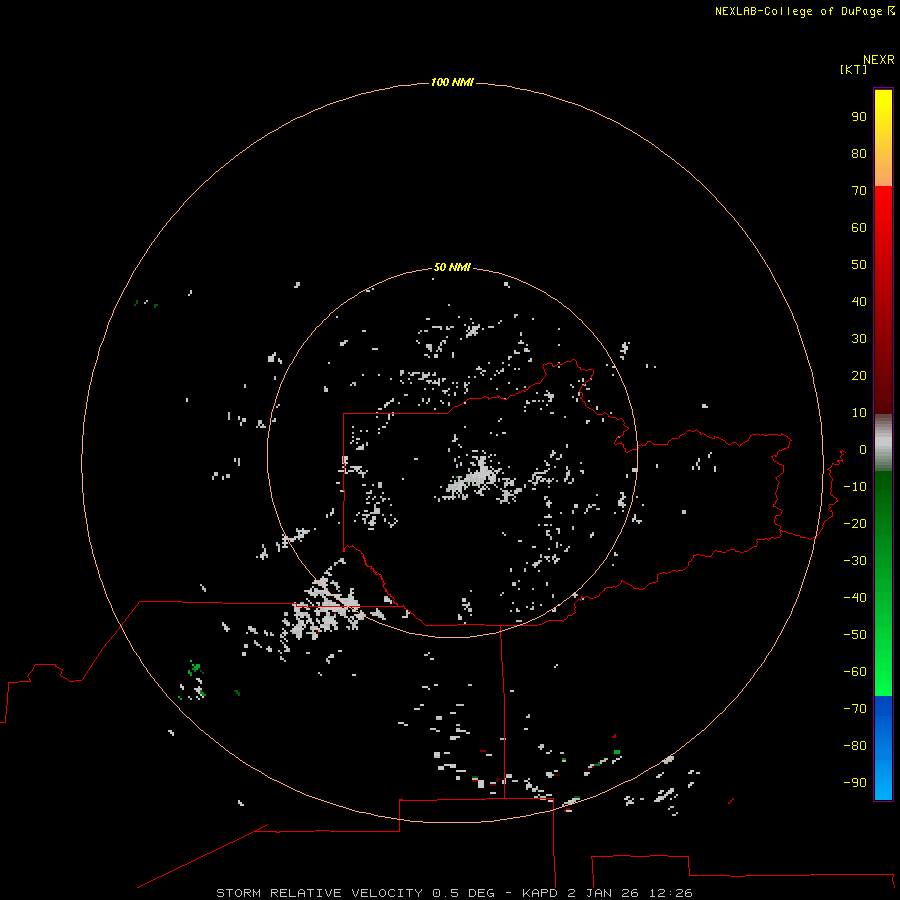900x900 pixels.
Task: Select the 100 NMI range ring label
Action: pyautogui.click(x=452, y=82)
